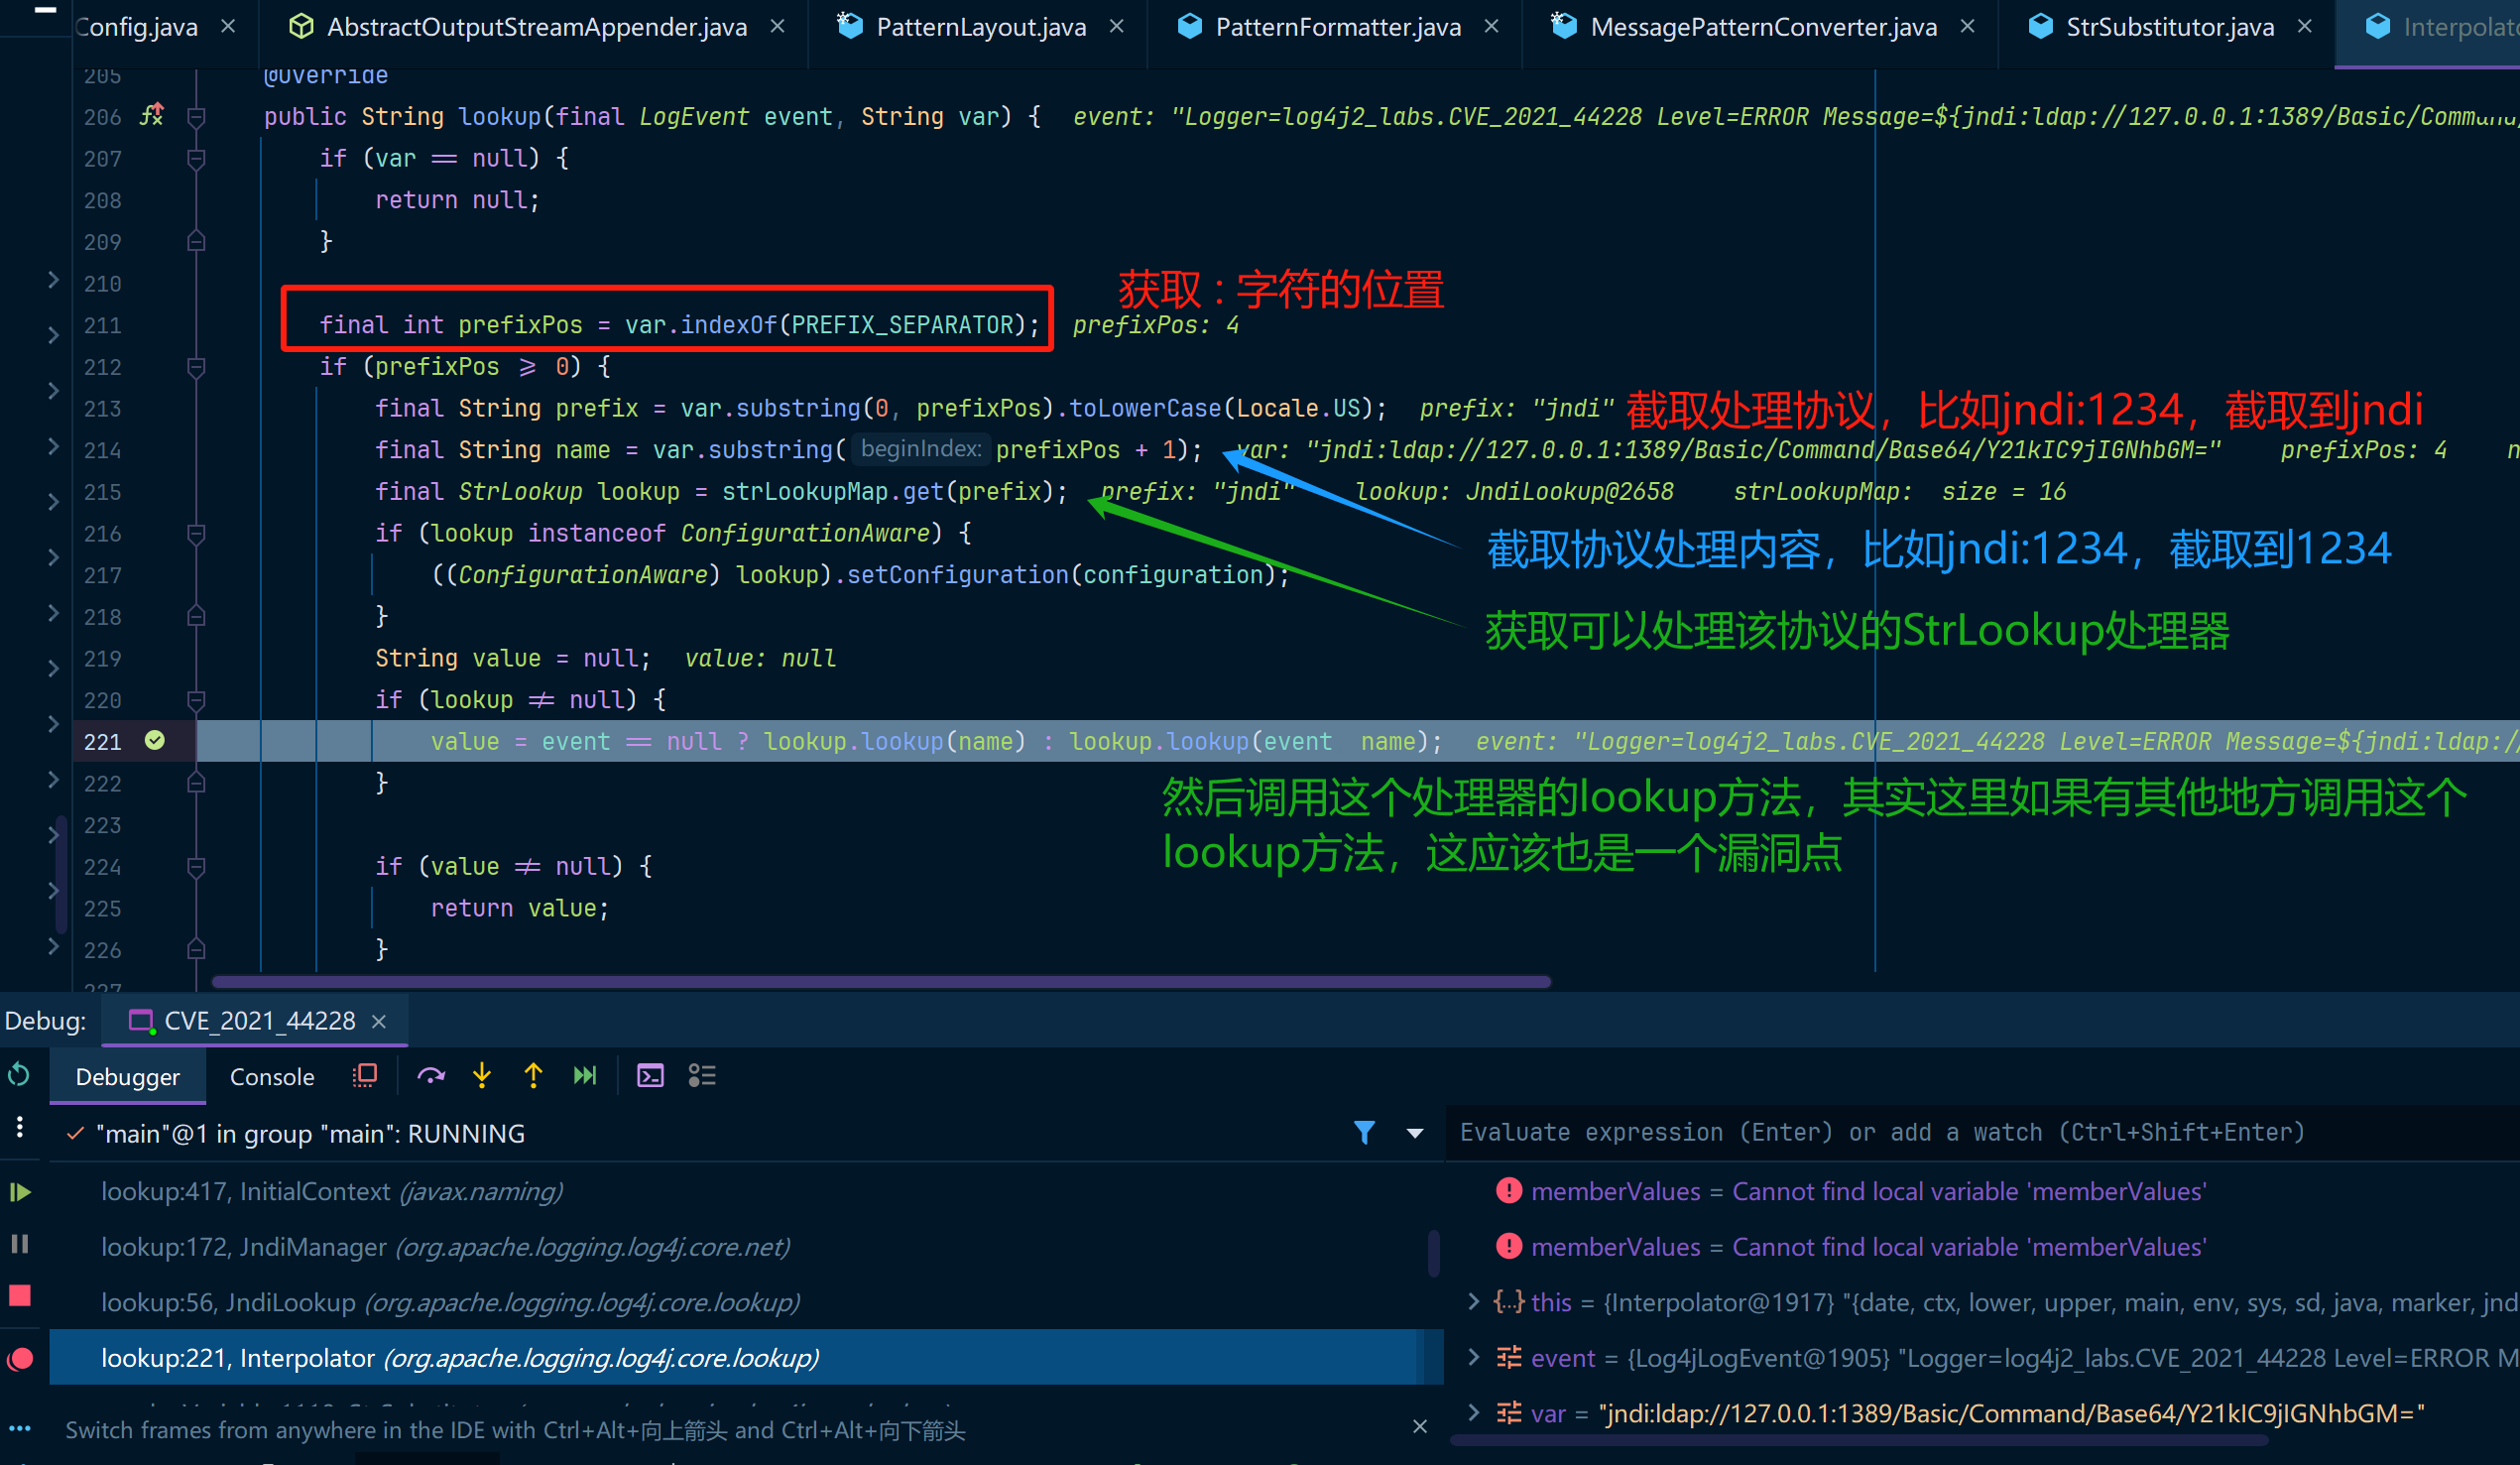
Task: Click the second memberValues watch entry
Action: click(1868, 1247)
